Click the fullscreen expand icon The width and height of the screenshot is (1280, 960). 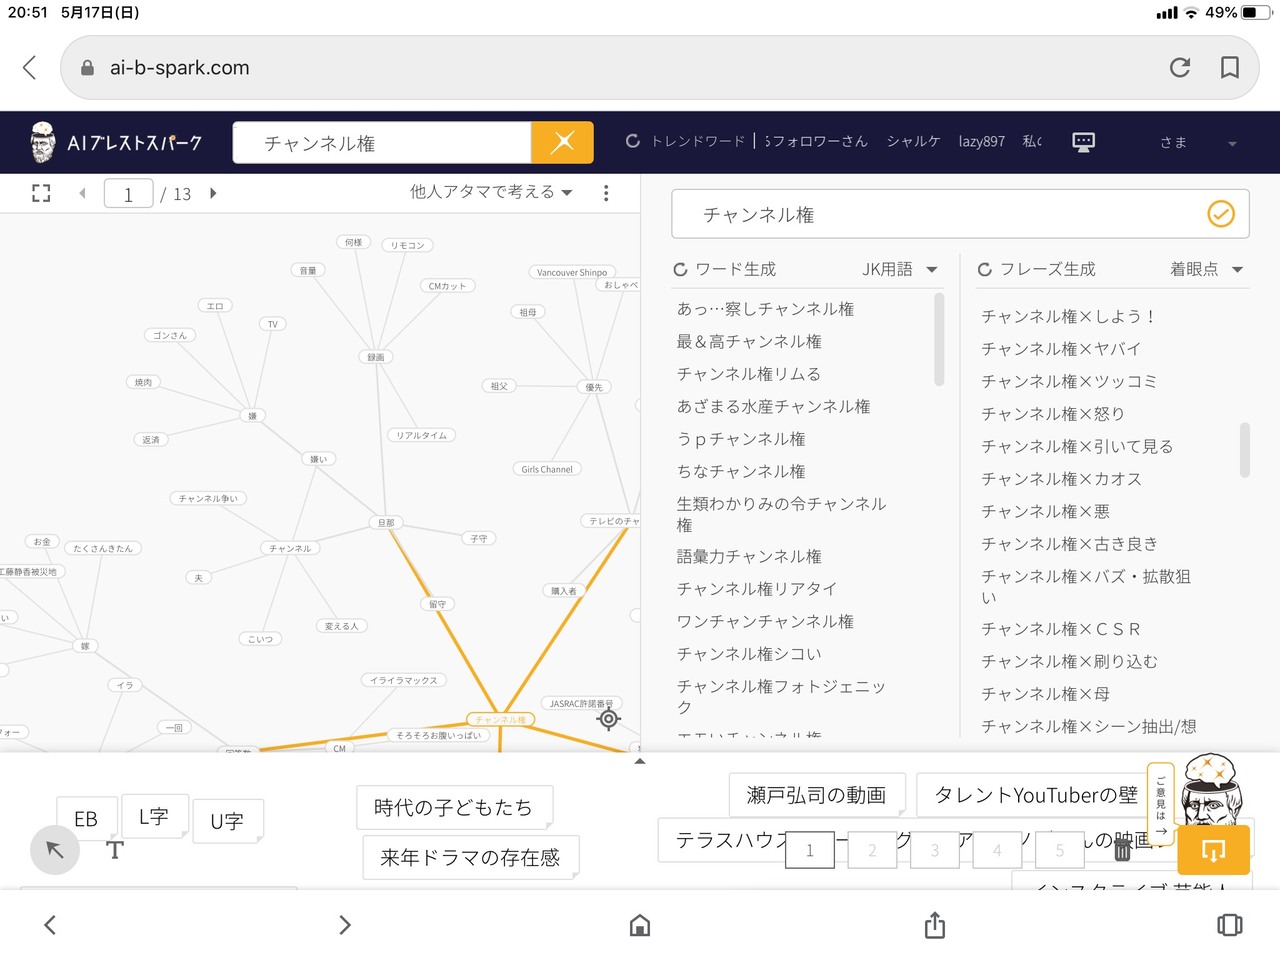41,193
